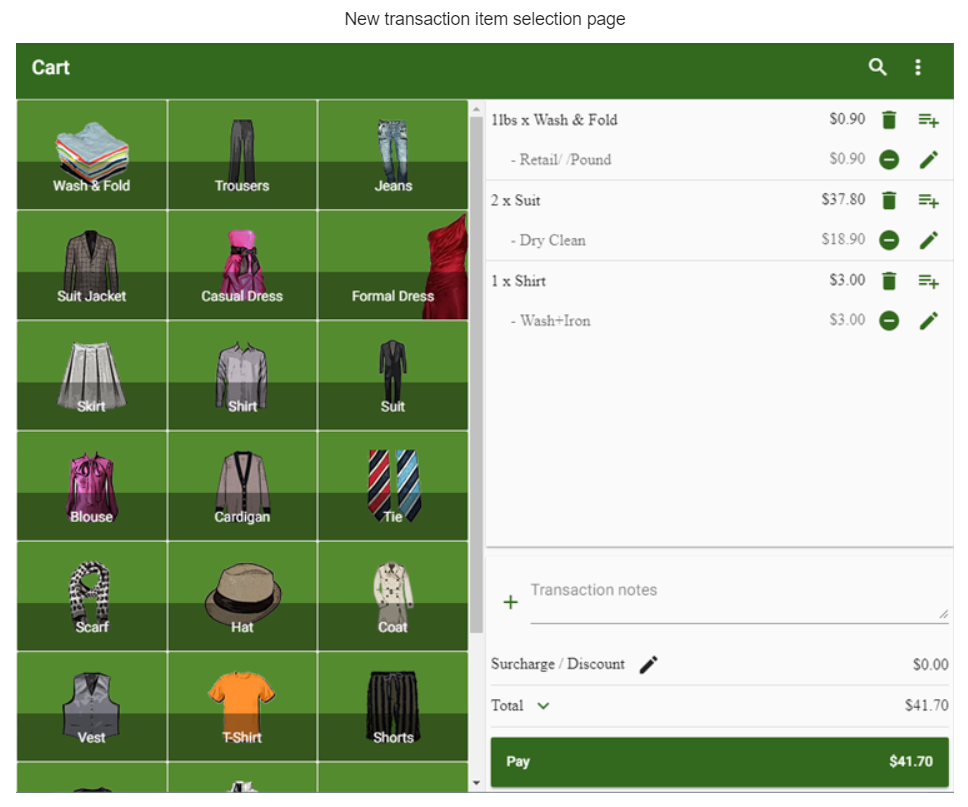Open the three-dot overflow menu
The image size is (968, 807).
pyautogui.click(x=917, y=67)
